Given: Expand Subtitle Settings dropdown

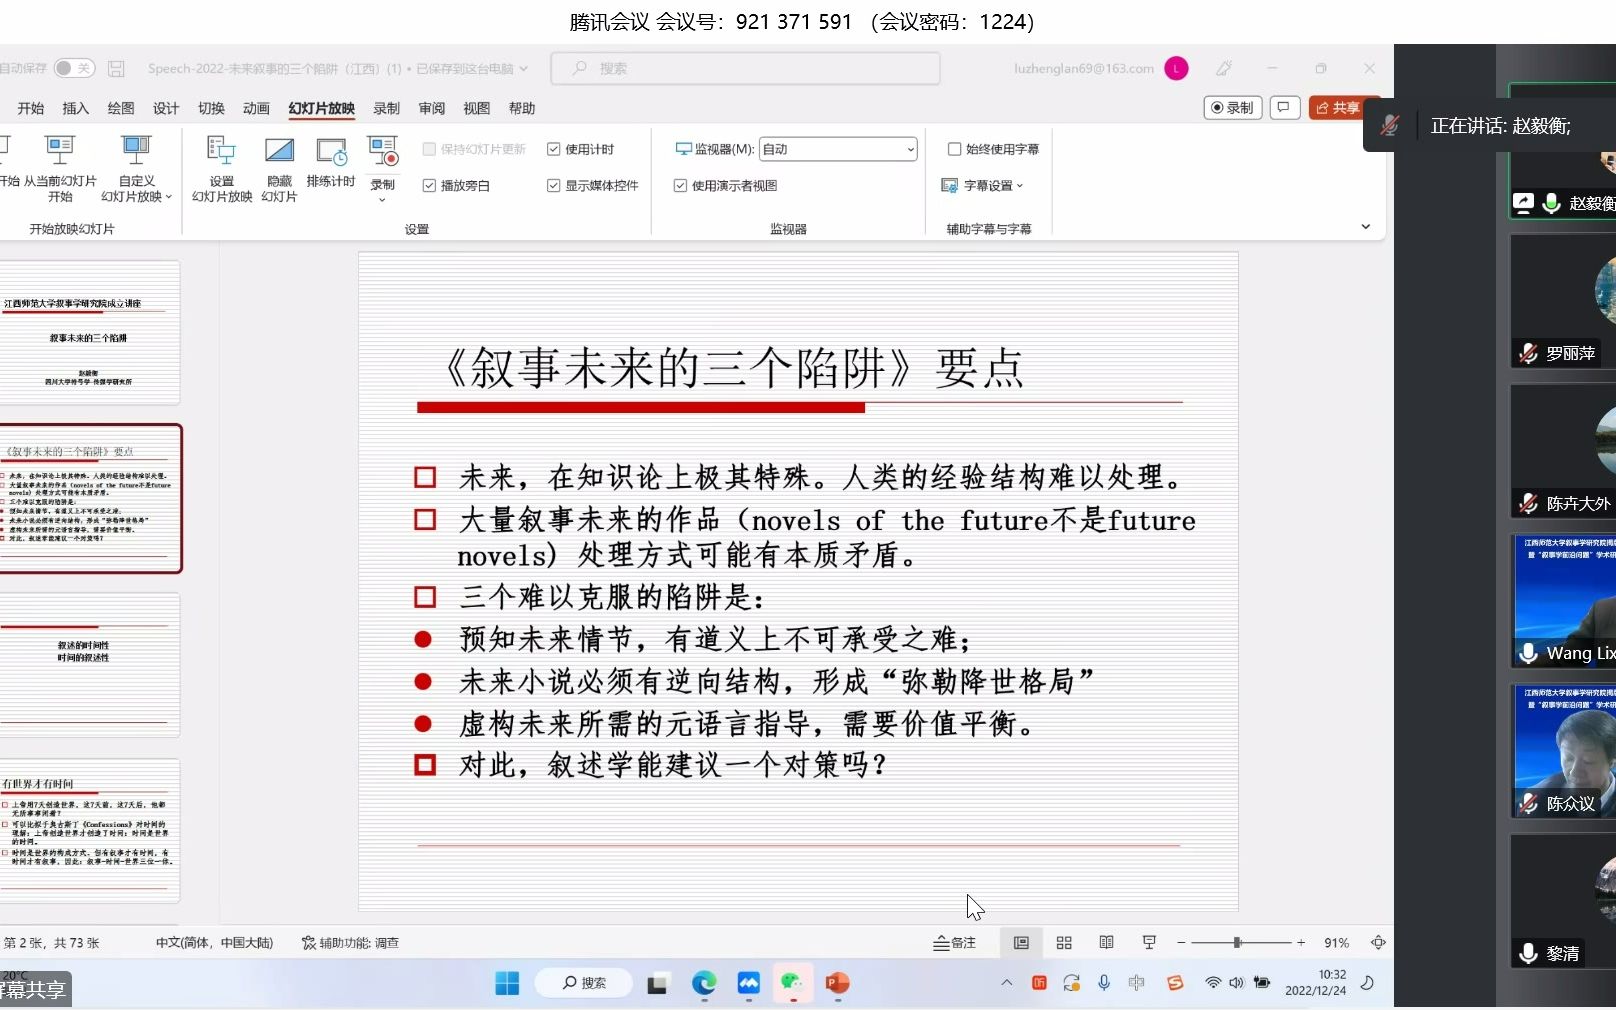Looking at the screenshot, I should click(x=982, y=185).
